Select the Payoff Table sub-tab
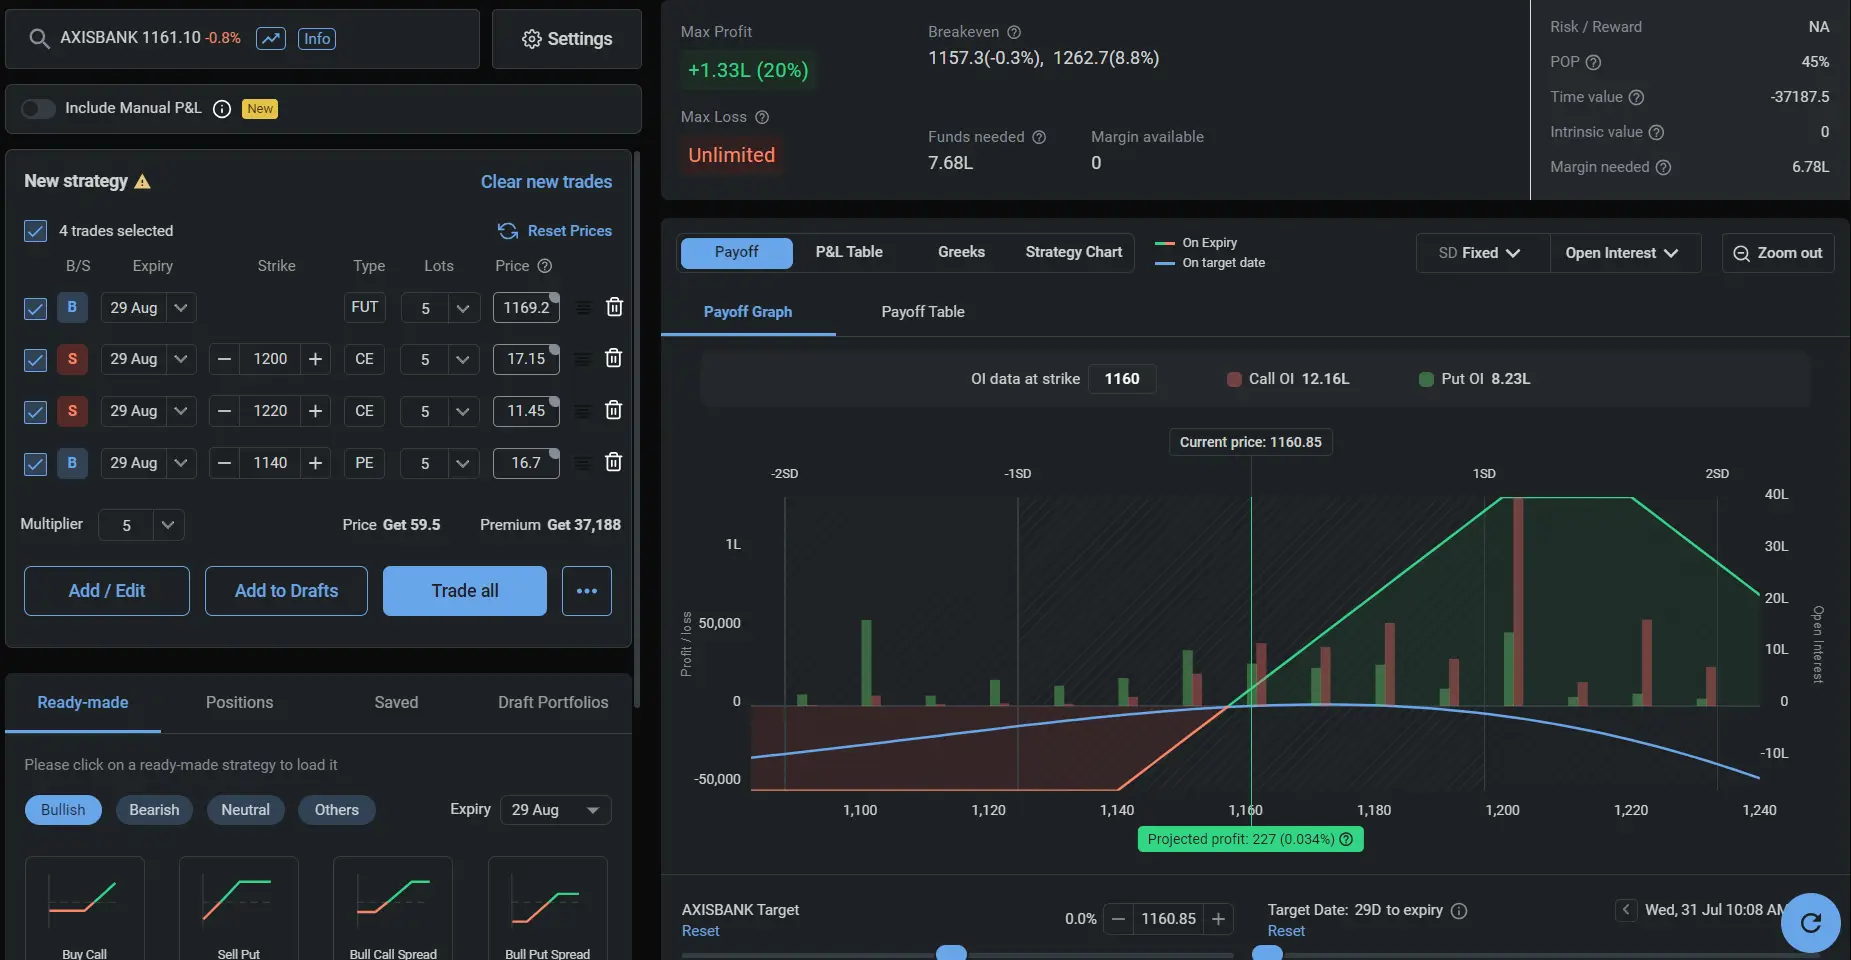 pos(922,312)
